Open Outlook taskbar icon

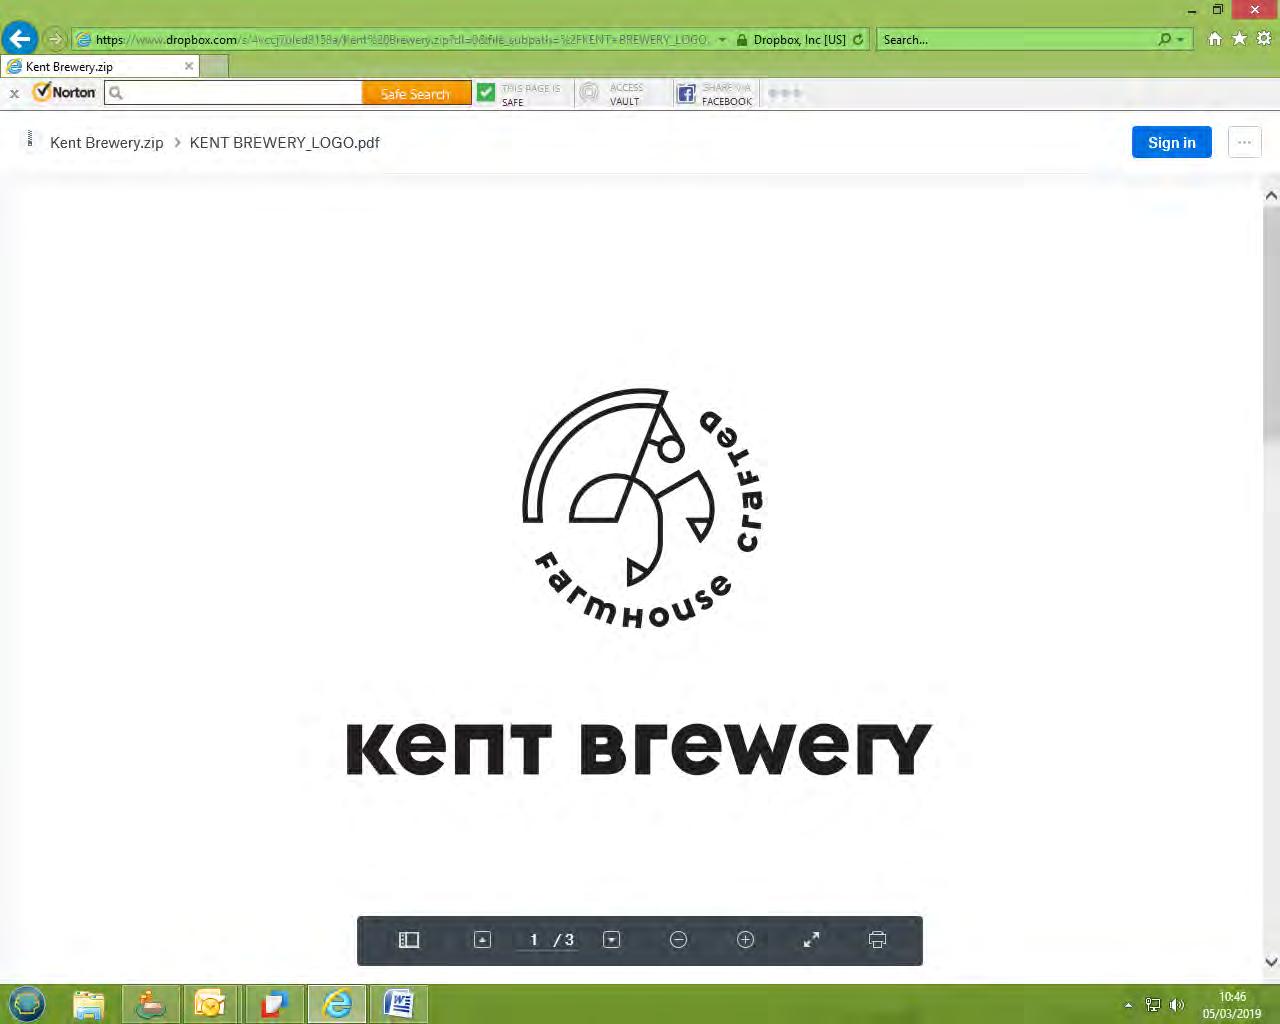[211, 1004]
